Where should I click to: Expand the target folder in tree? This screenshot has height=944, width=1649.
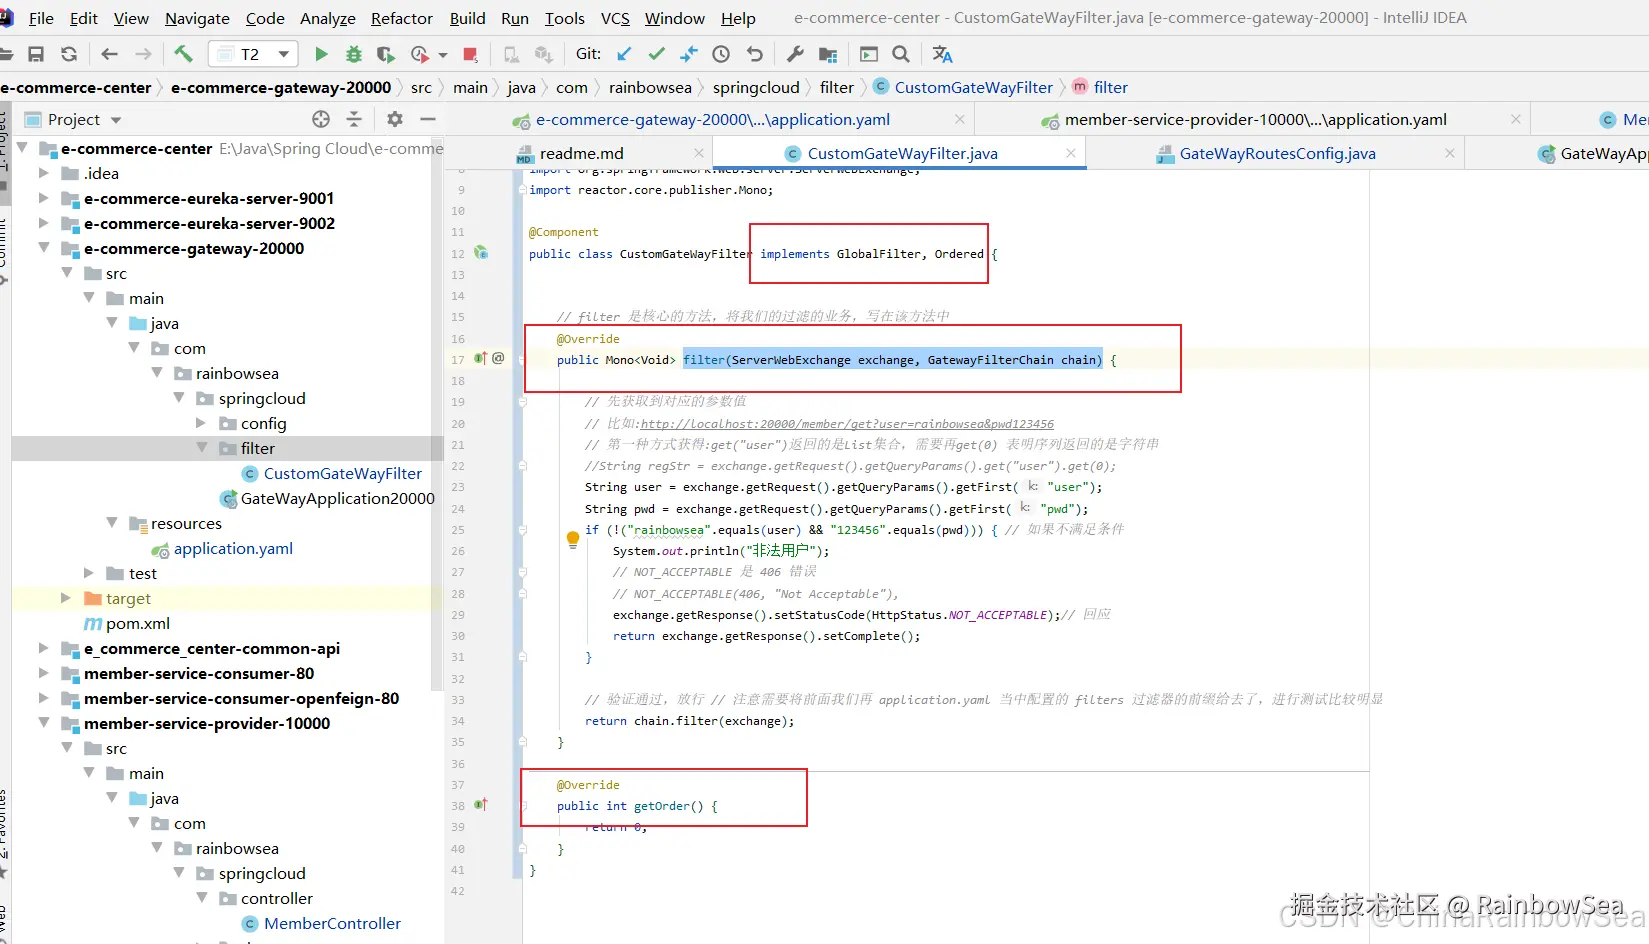pos(66,598)
